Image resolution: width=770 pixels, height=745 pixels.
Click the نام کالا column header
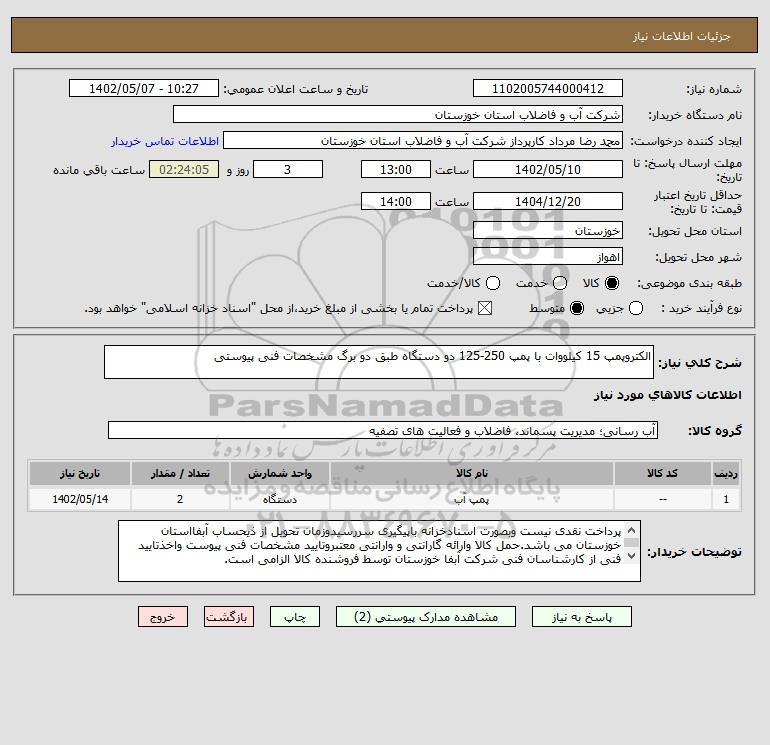pyautogui.click(x=471, y=473)
